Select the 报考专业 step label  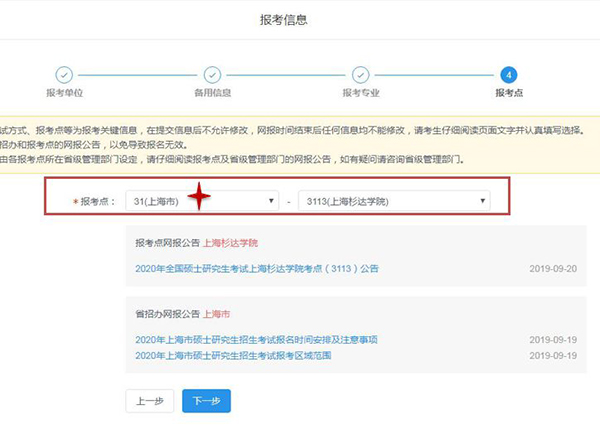(x=360, y=95)
